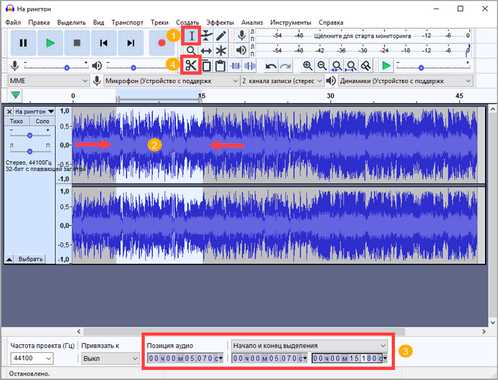498x380 pixels.
Task: Solo the track with Соло button
Action: click(42, 121)
